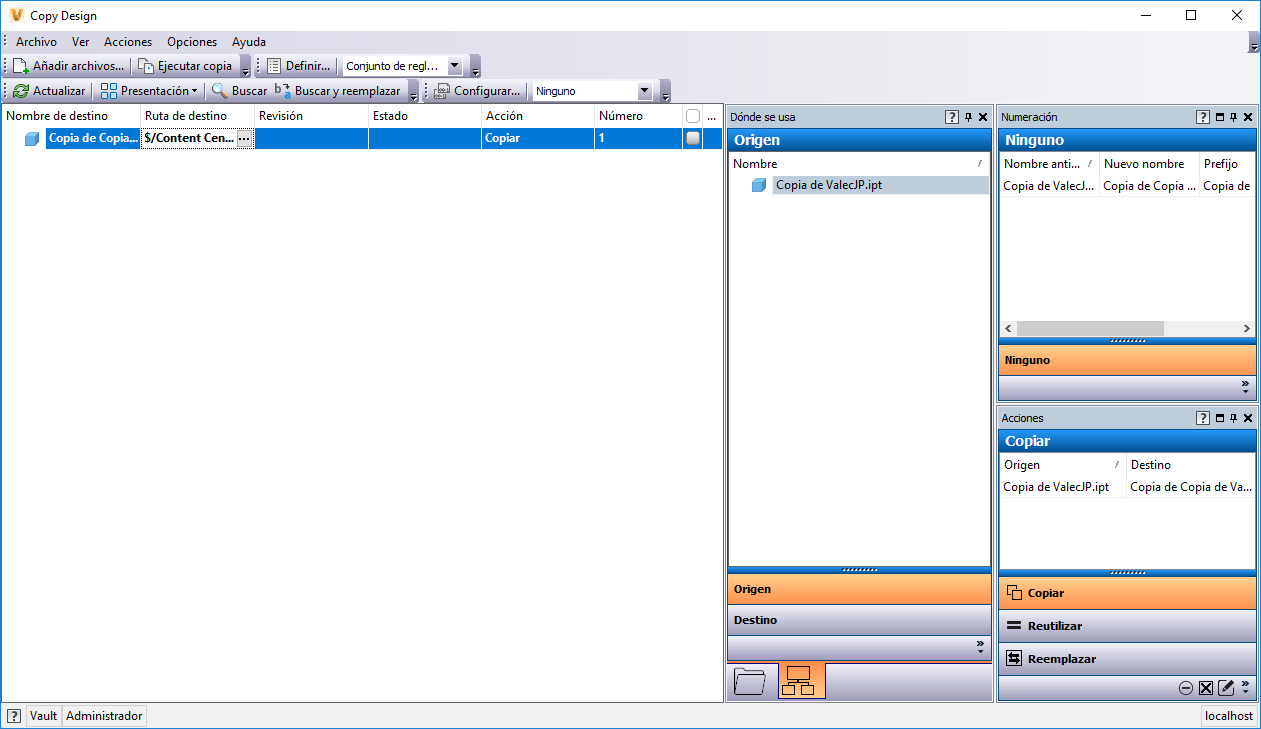1261x729 pixels.
Task: Toggle checkbox in Copia de Copia row
Action: point(692,139)
